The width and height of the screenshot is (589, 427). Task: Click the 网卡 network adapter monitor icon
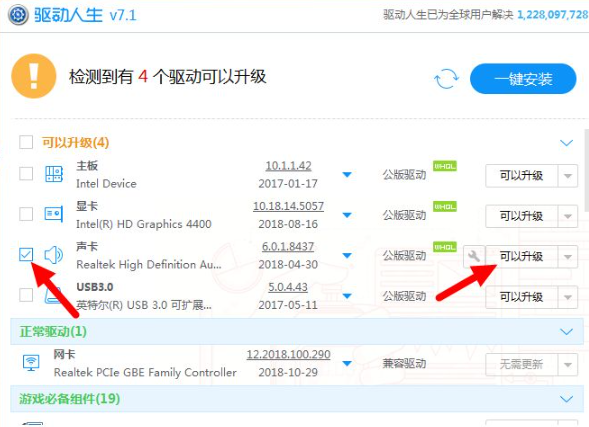click(31, 363)
